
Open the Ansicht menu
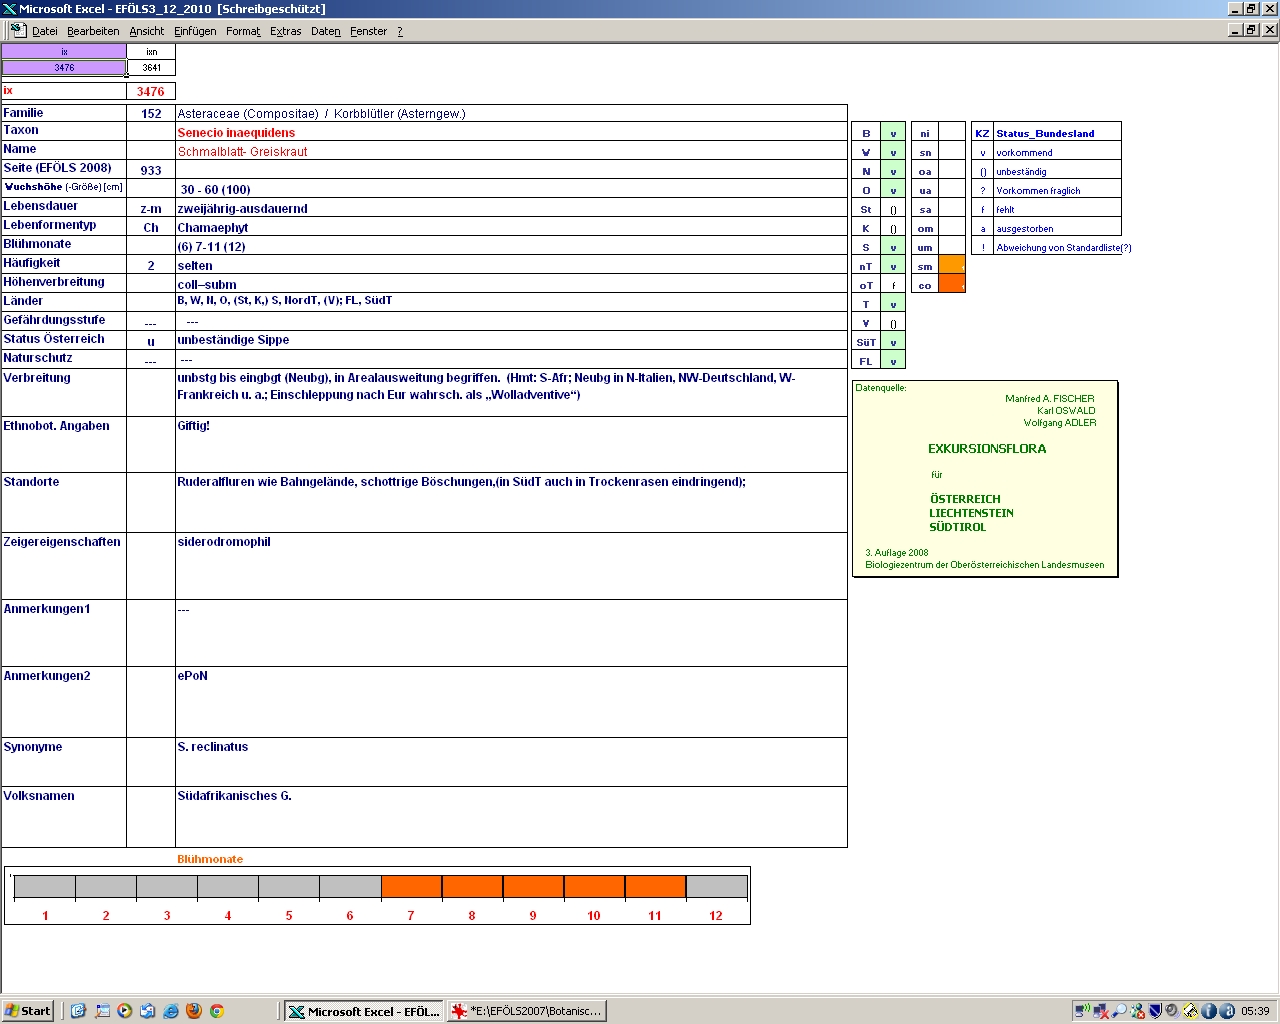pos(147,31)
